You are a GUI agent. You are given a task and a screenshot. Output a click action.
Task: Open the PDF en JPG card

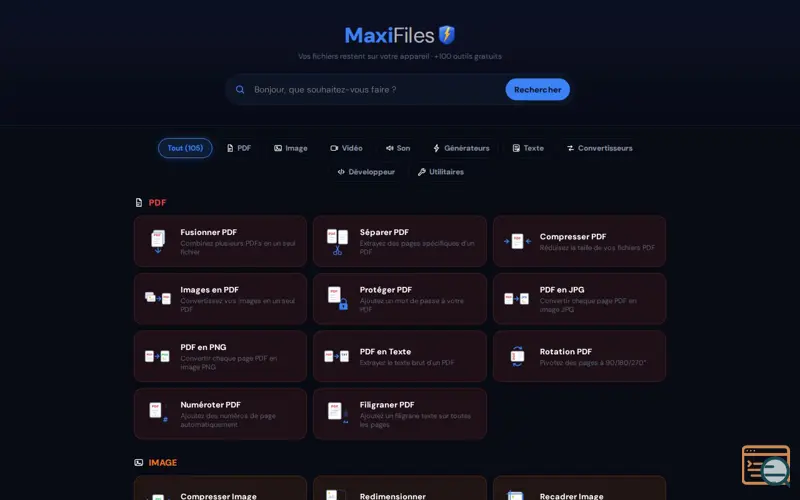pos(580,298)
